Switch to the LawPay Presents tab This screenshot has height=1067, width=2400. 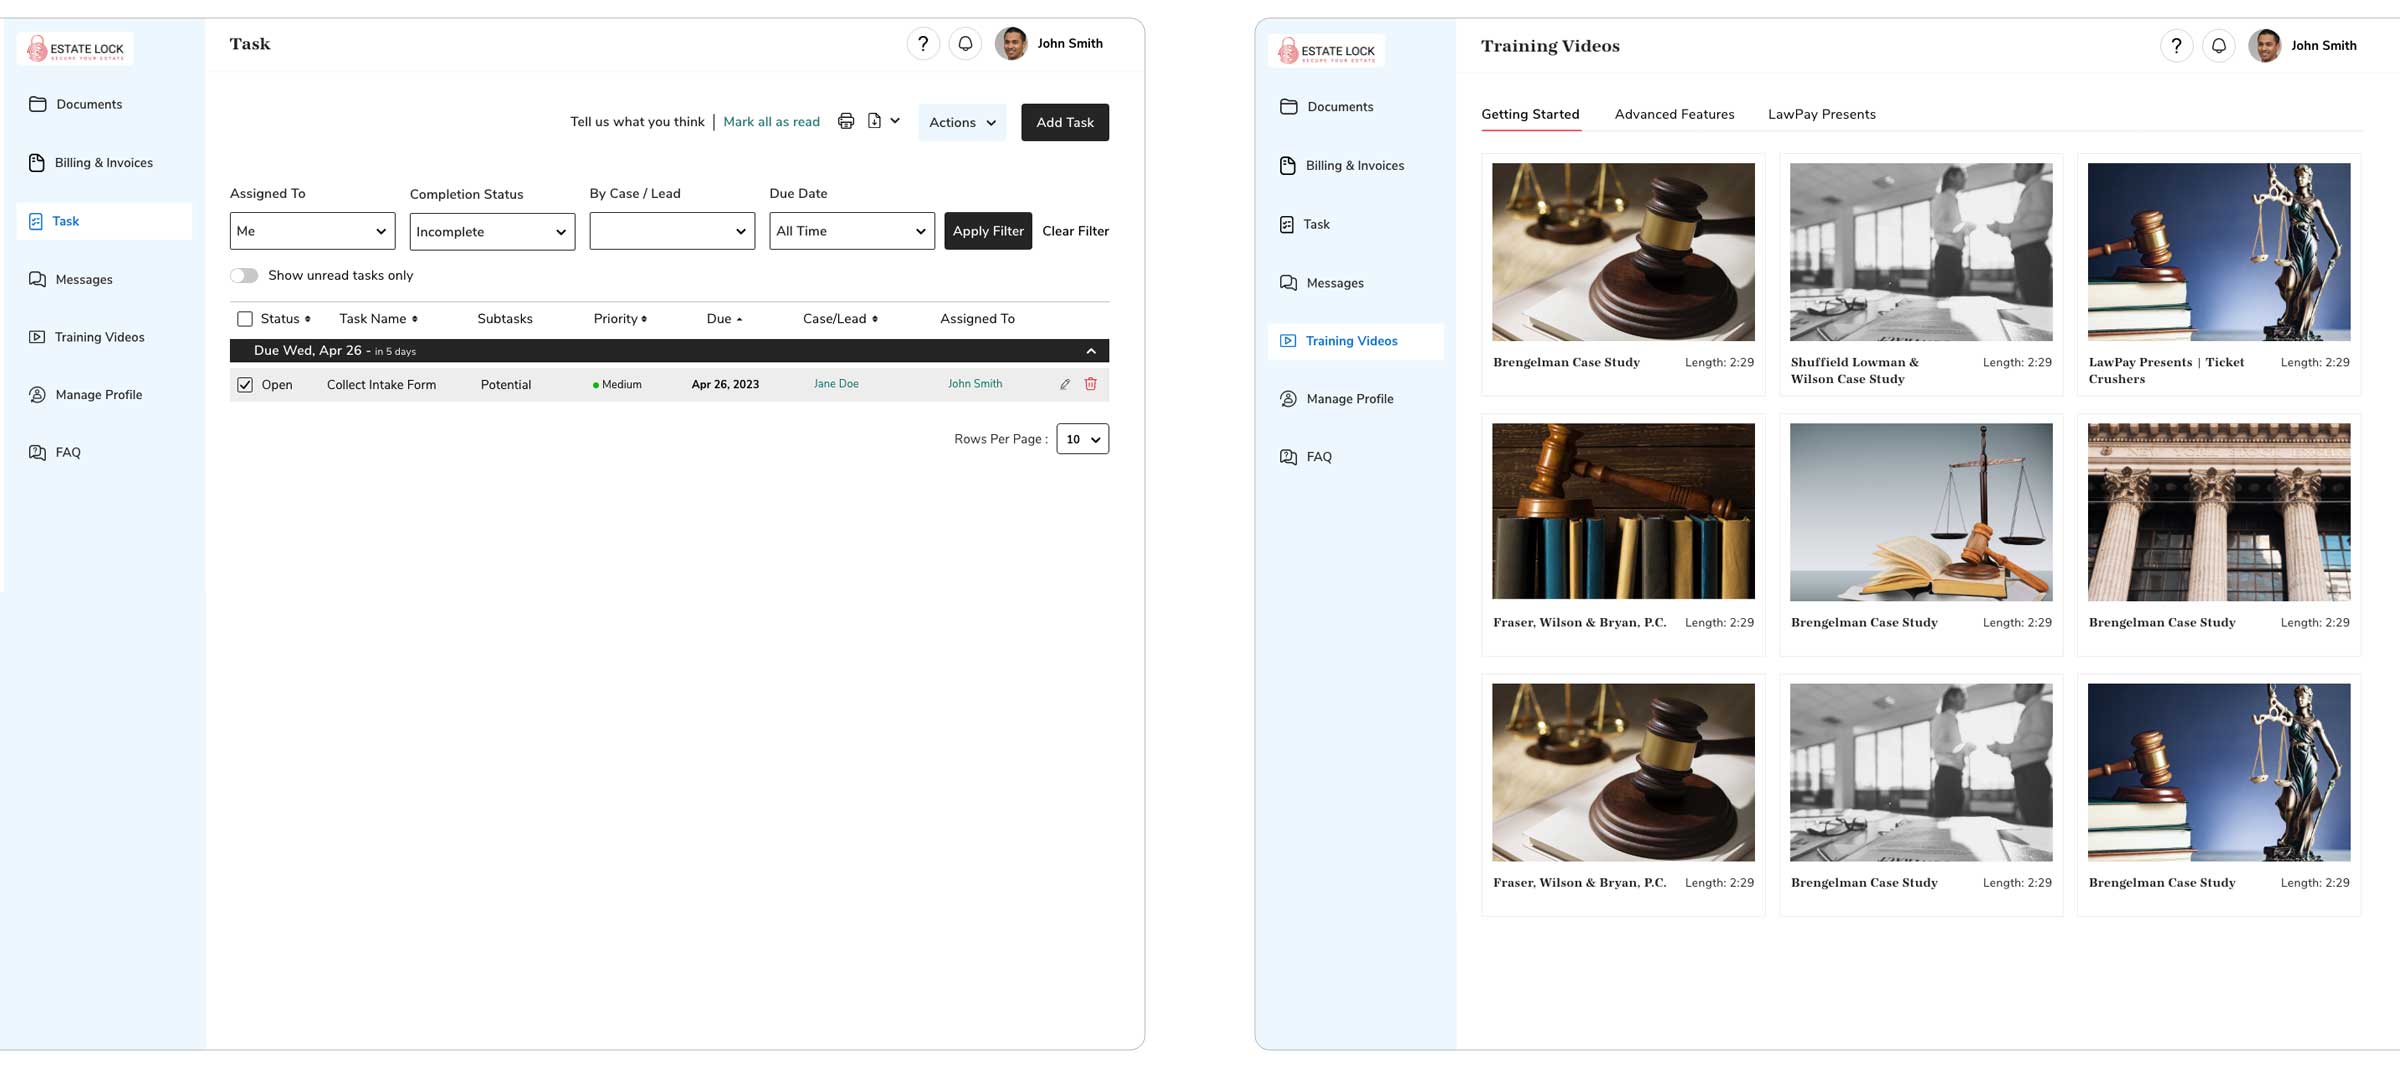1821,115
